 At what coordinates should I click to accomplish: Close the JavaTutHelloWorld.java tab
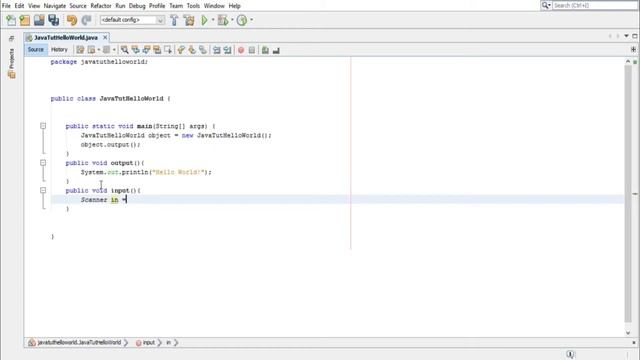pyautogui.click(x=105, y=38)
